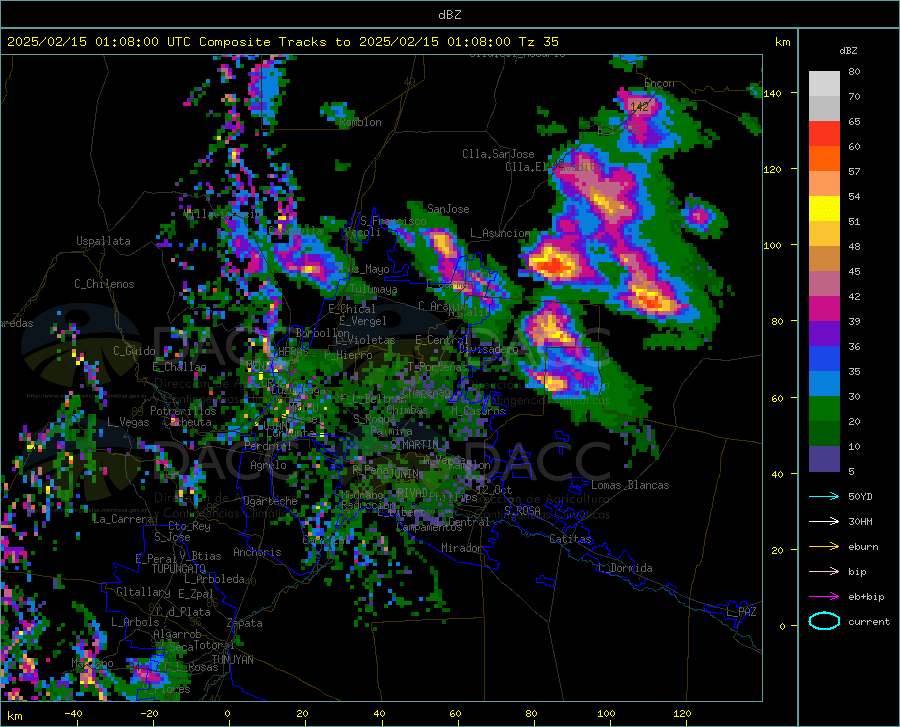Click the cyan current-storm ellipse in legend
The width and height of the screenshot is (900, 727).
pos(824,621)
